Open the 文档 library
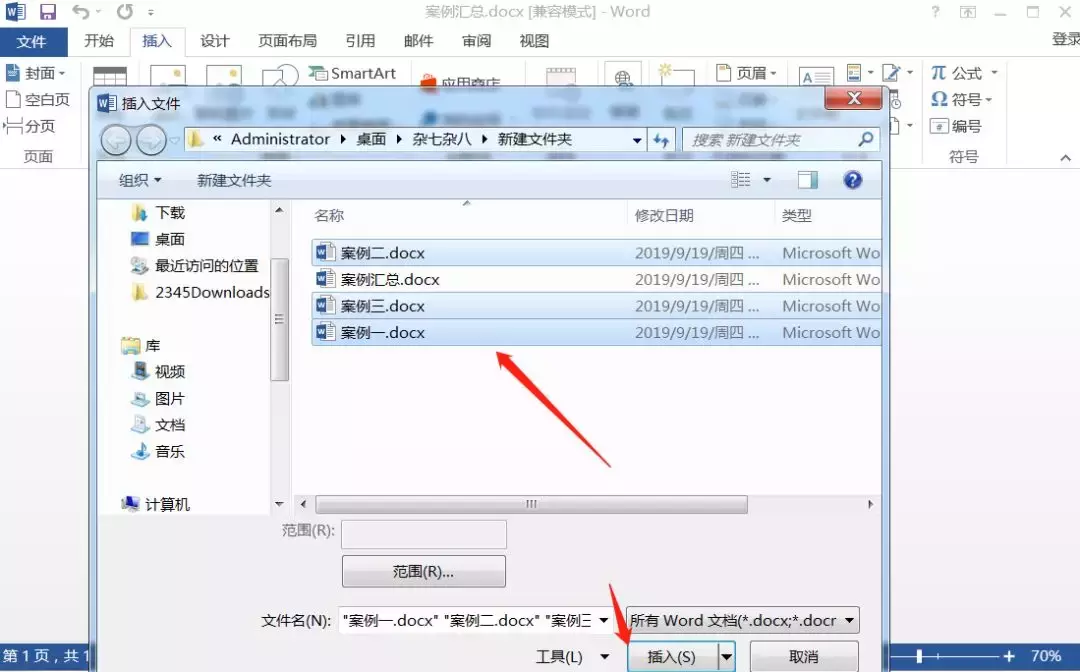The width and height of the screenshot is (1080, 672). (x=158, y=425)
